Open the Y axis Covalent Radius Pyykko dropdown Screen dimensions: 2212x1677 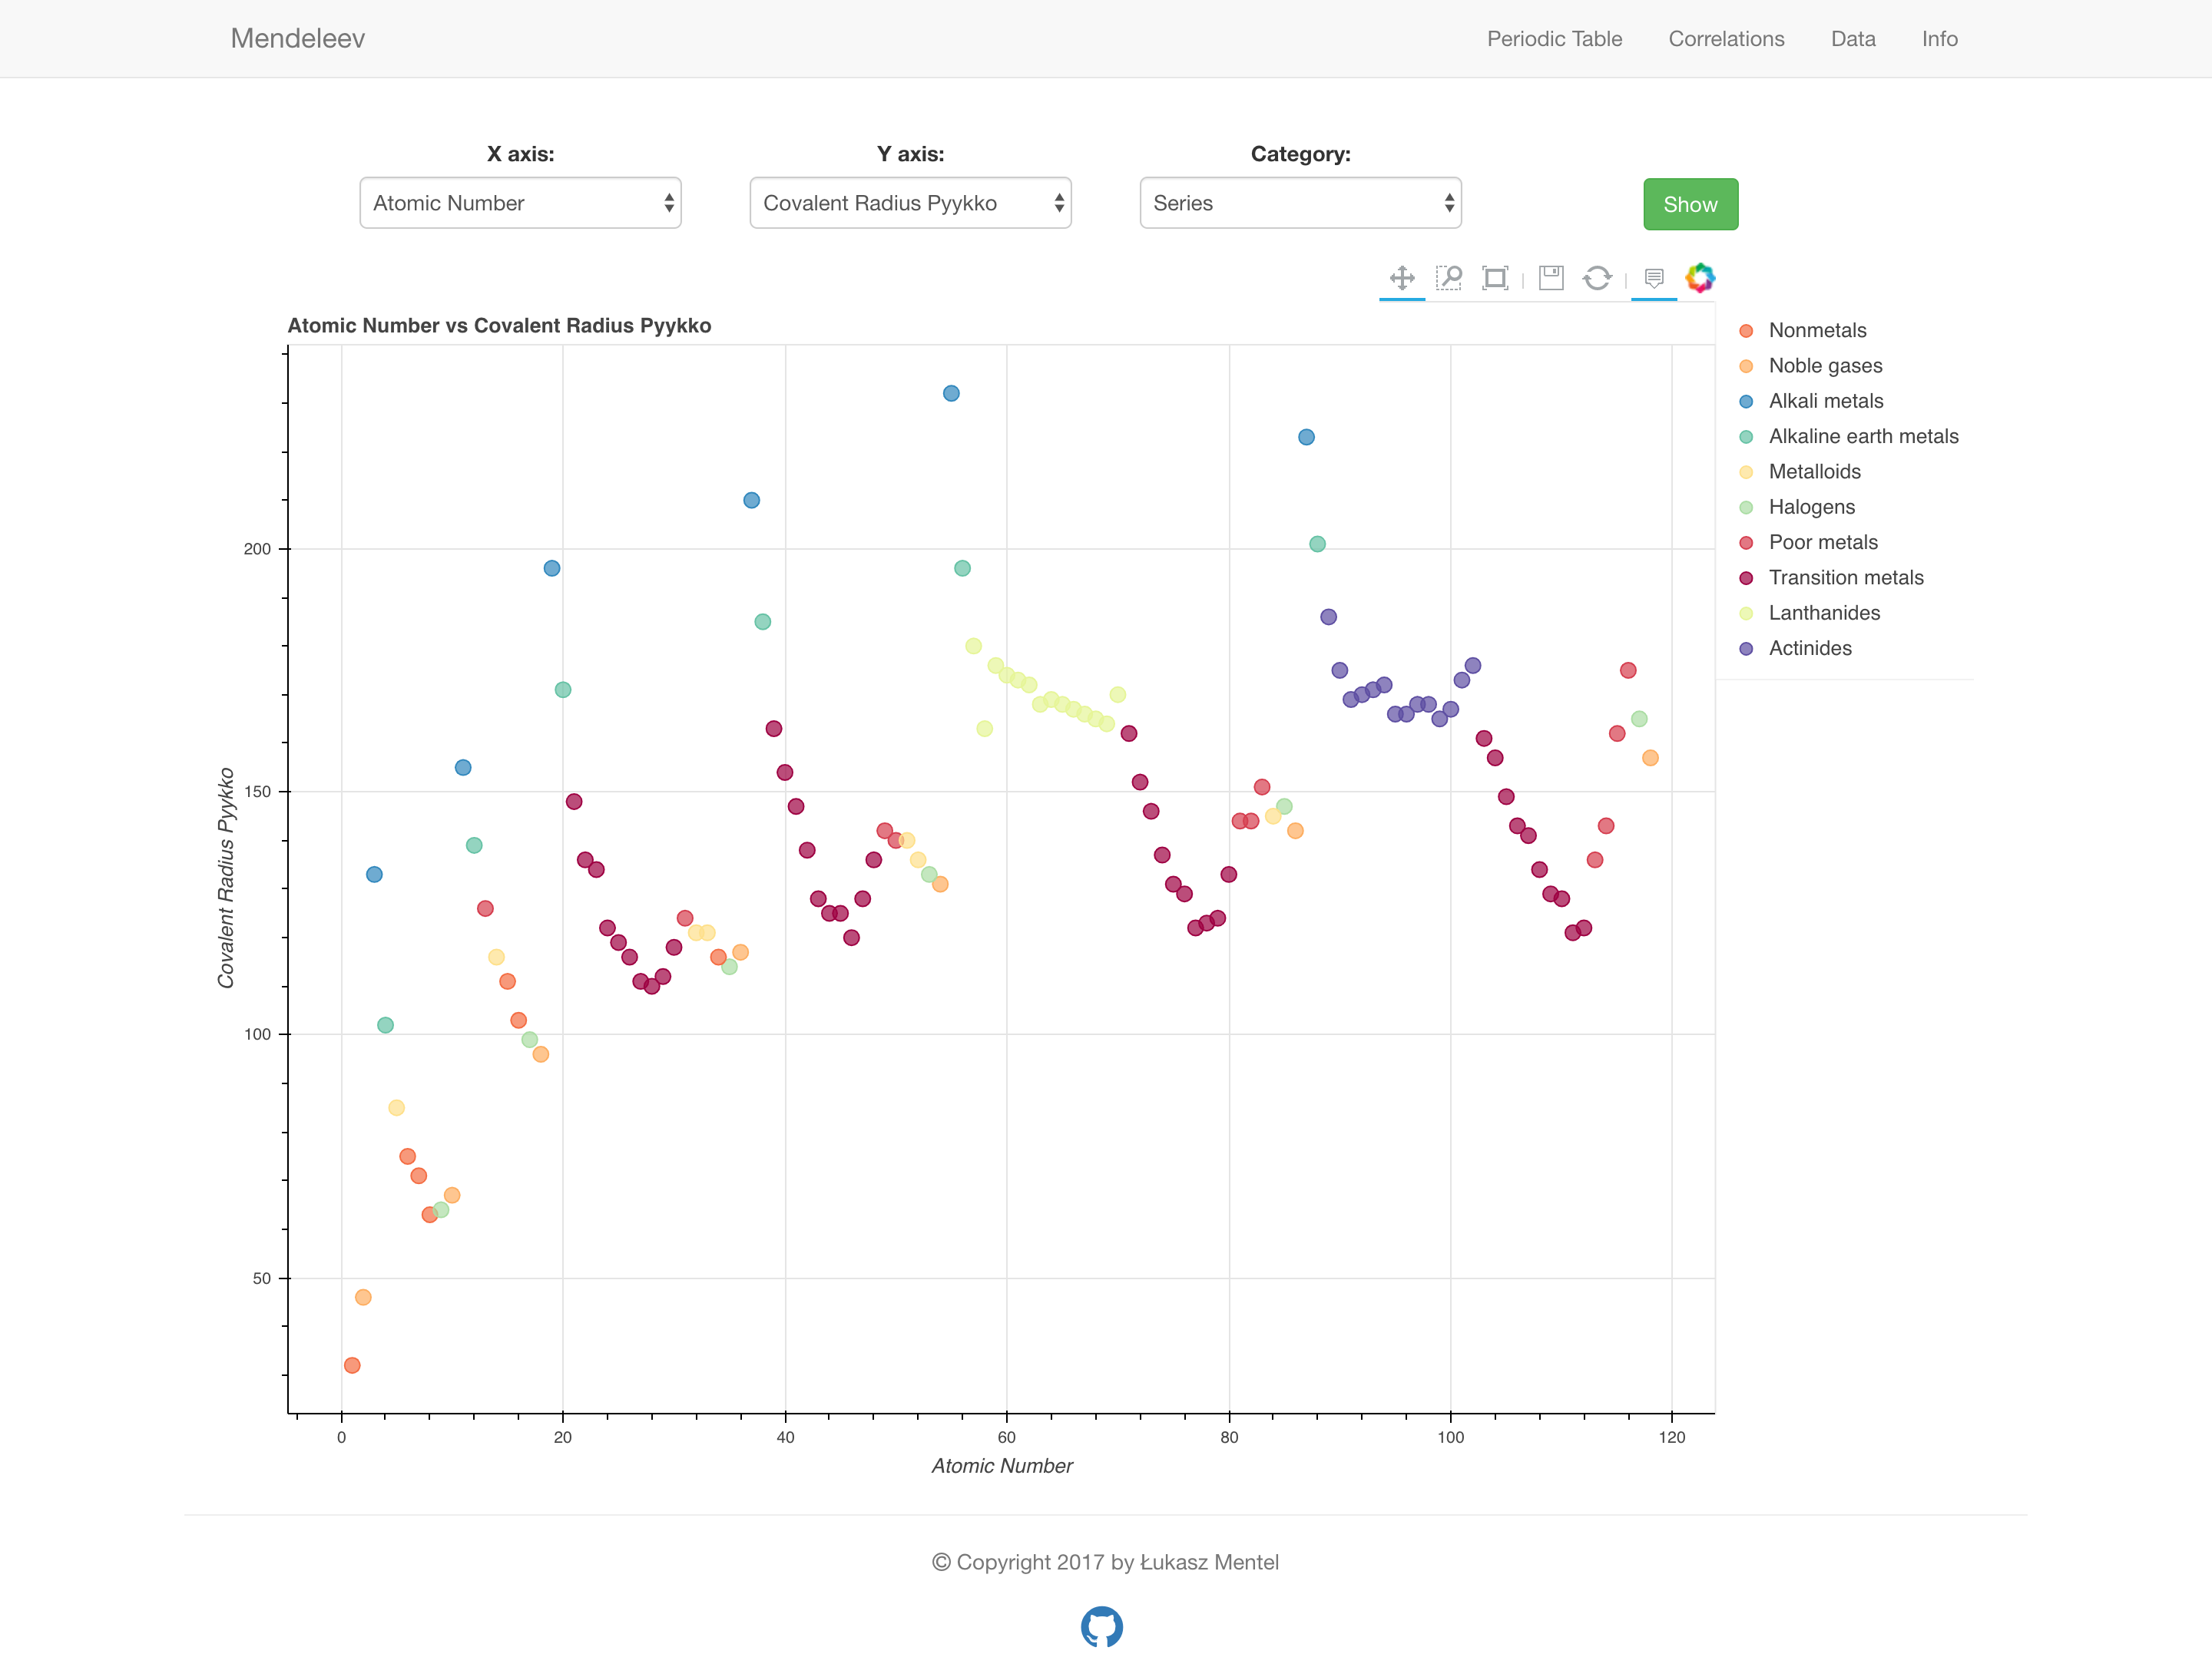910,203
